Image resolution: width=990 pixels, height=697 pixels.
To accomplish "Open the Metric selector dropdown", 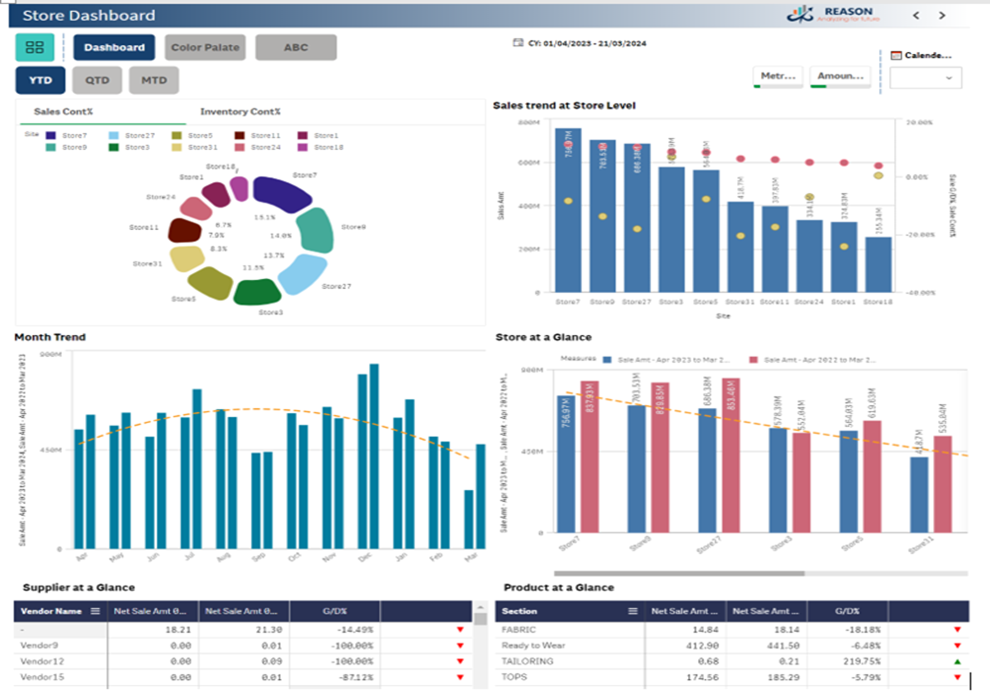I will point(777,77).
